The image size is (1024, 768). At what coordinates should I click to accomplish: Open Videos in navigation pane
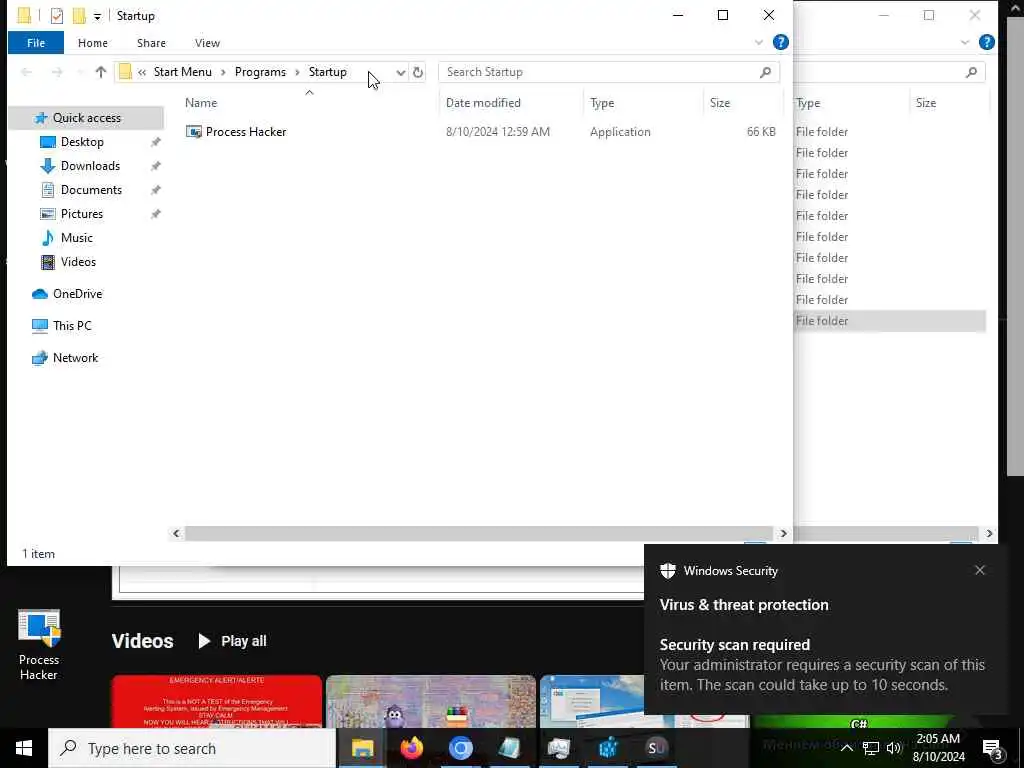tap(78, 262)
